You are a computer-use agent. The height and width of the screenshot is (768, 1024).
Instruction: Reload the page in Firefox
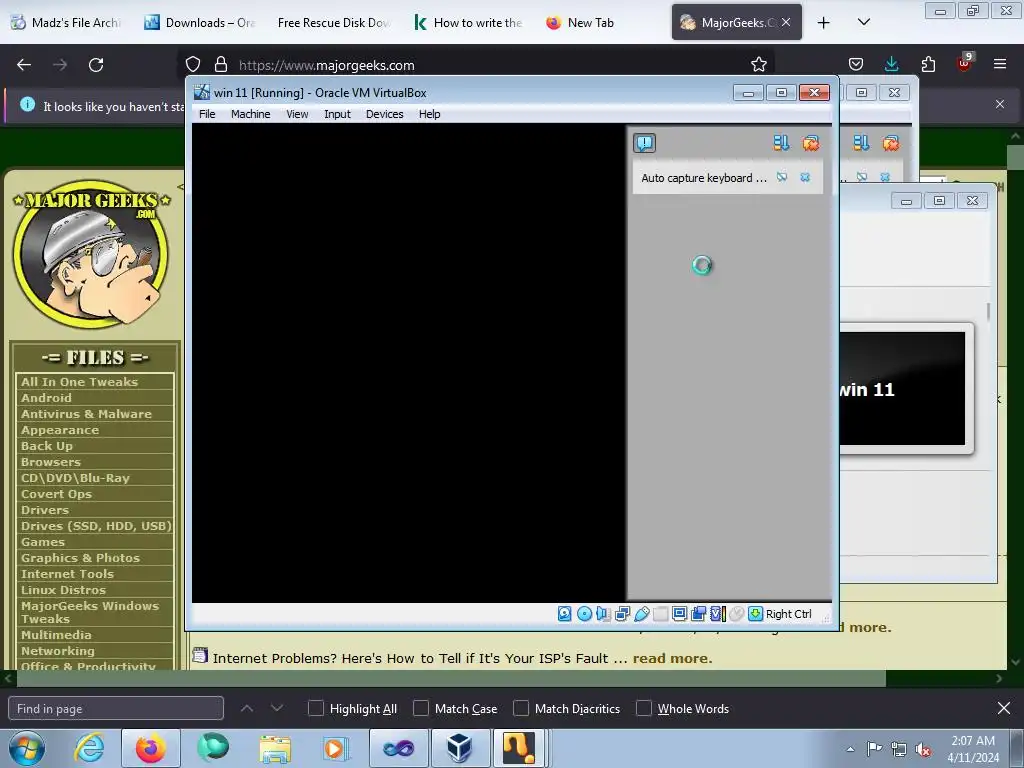[x=96, y=65]
